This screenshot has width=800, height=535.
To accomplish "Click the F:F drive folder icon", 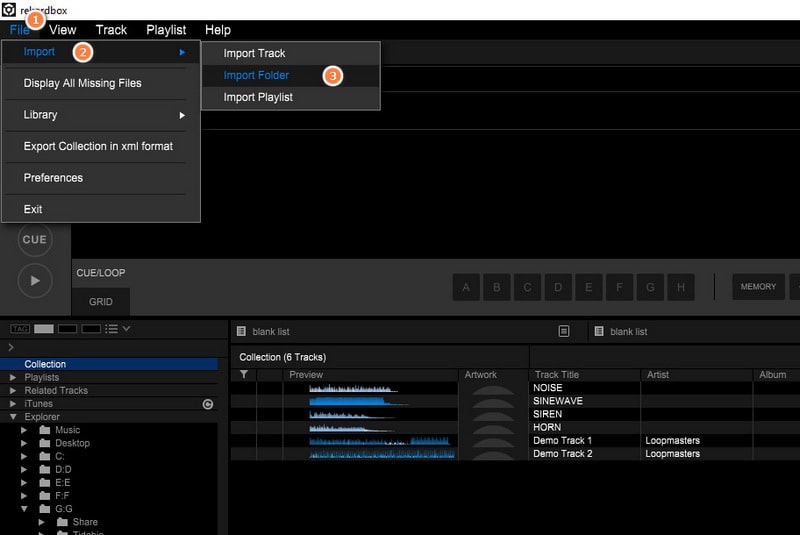I will pyautogui.click(x=45, y=496).
